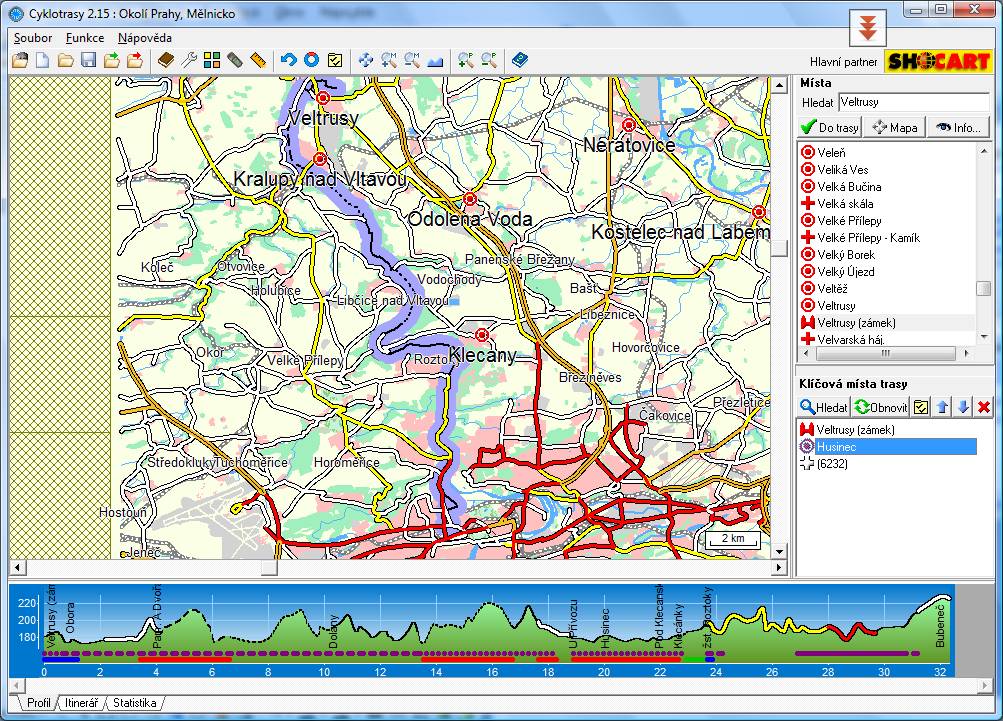Viewport: 1003px width, 721px height.
Task: Open settings with the wrench icon
Action: 189,60
